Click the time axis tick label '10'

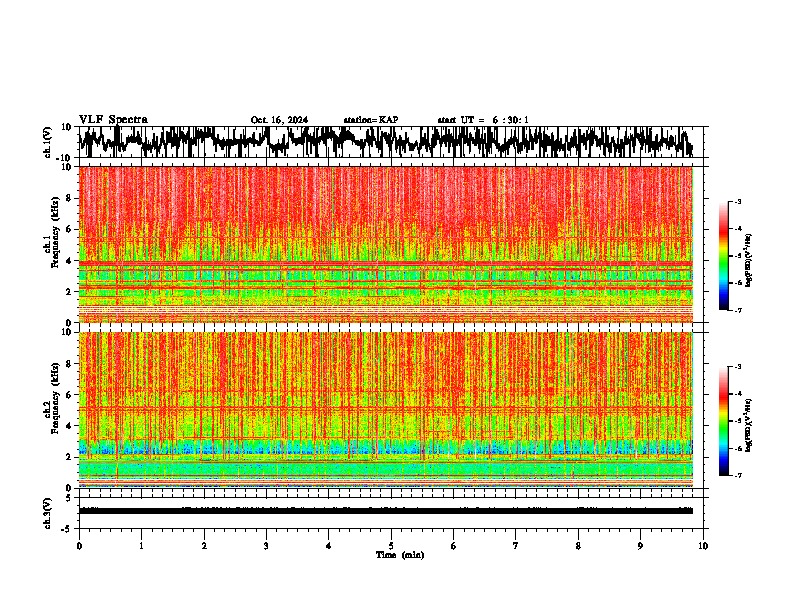tap(703, 546)
